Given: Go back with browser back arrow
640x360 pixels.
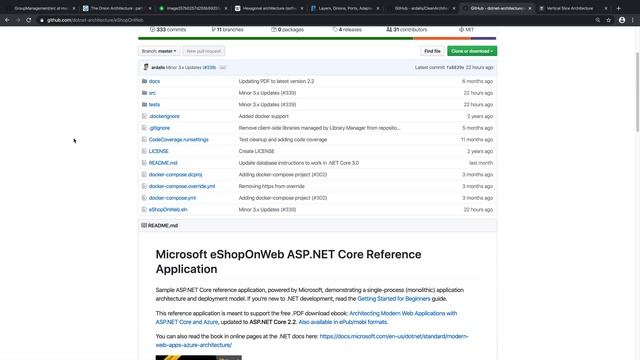Looking at the screenshot, I should pos(7,20).
